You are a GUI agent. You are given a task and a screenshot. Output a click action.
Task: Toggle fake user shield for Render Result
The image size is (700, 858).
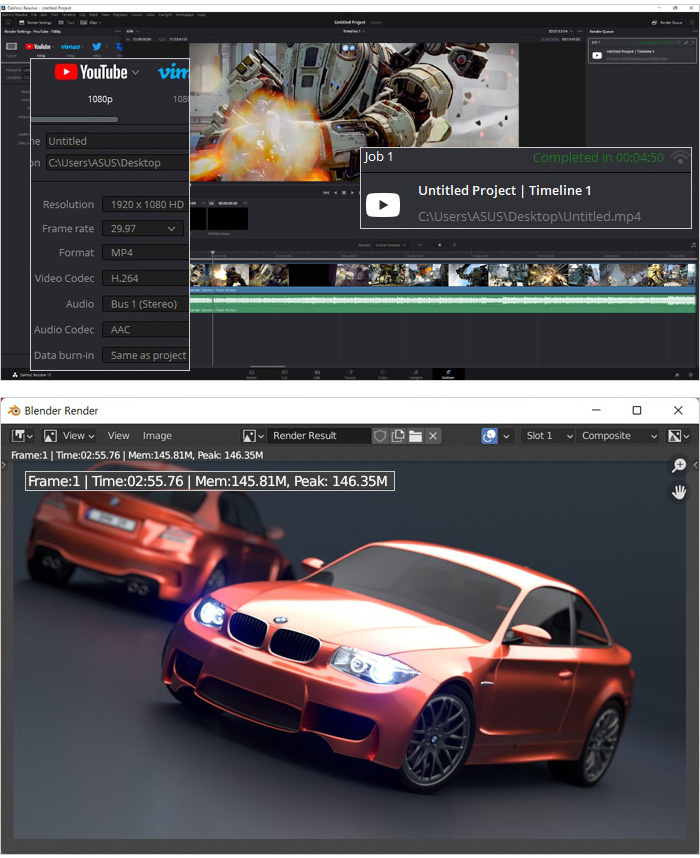pyautogui.click(x=380, y=436)
